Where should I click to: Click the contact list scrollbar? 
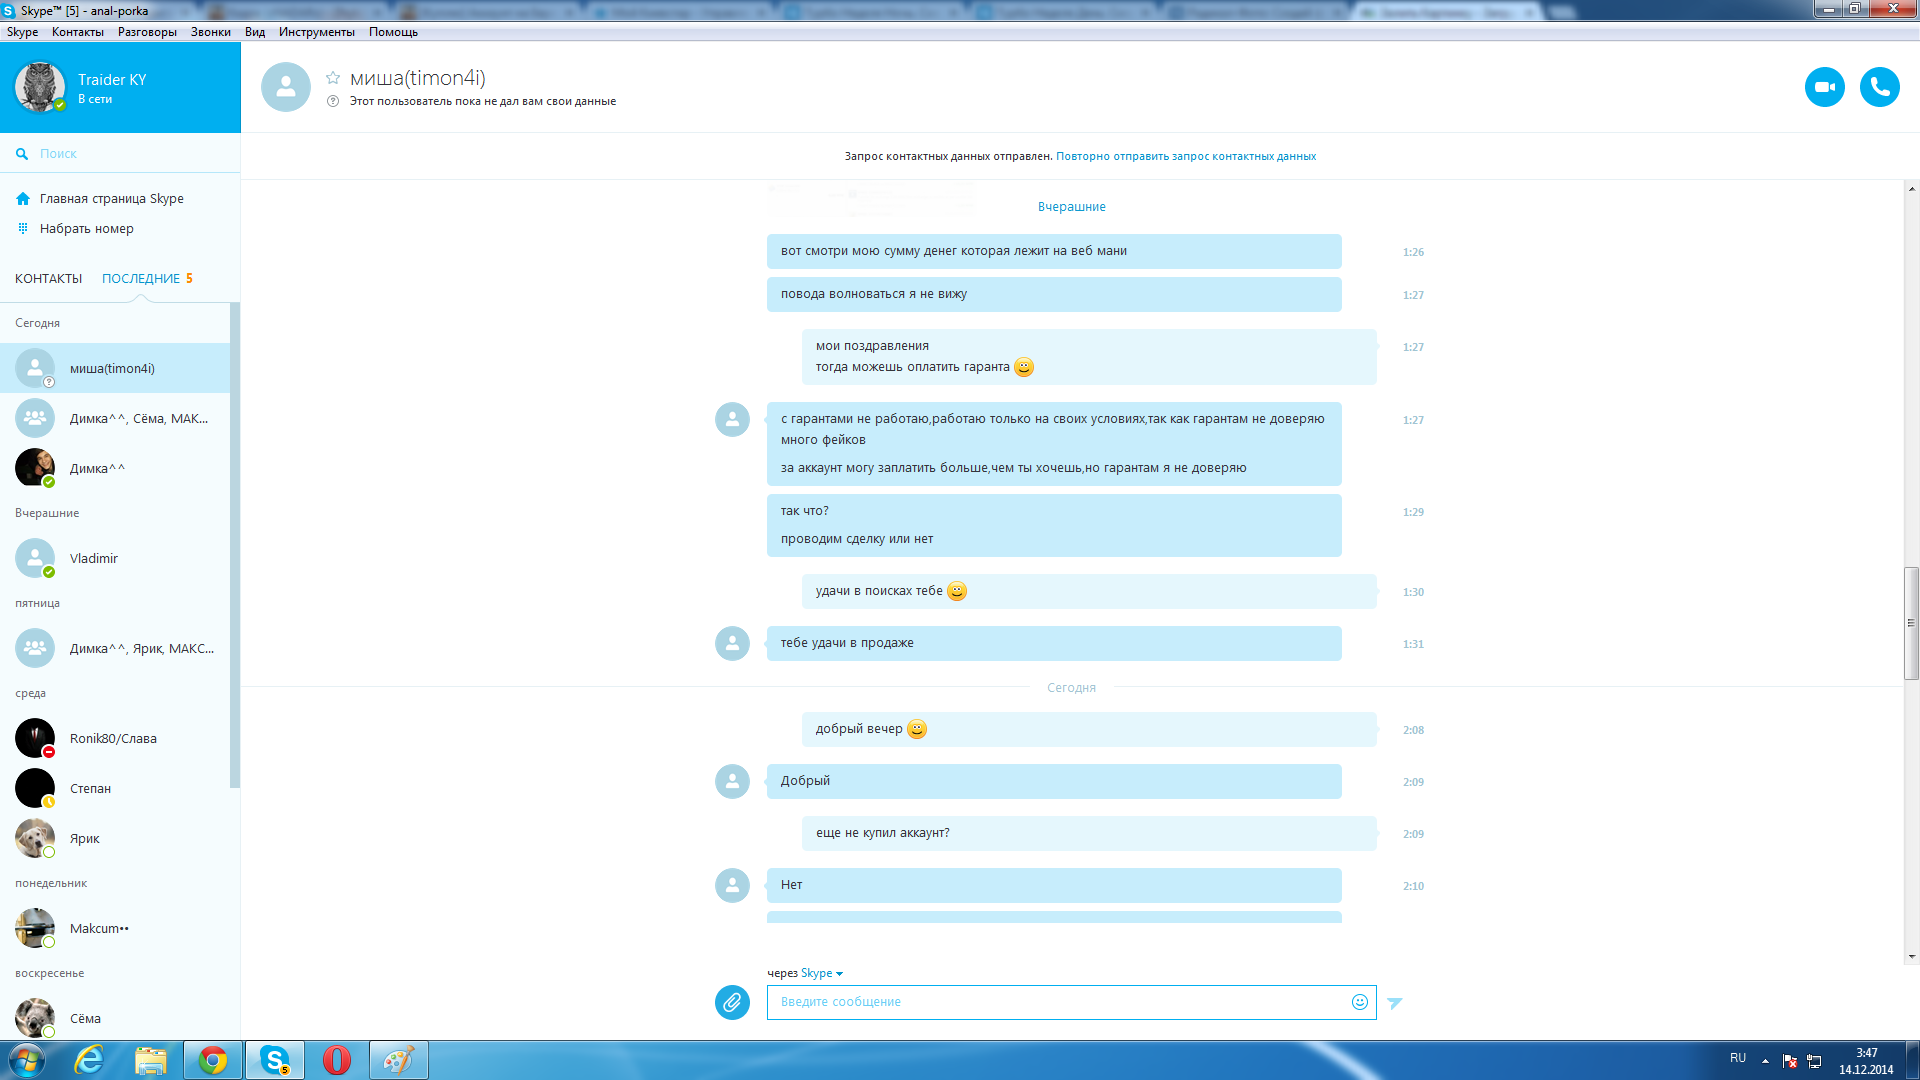(235, 545)
